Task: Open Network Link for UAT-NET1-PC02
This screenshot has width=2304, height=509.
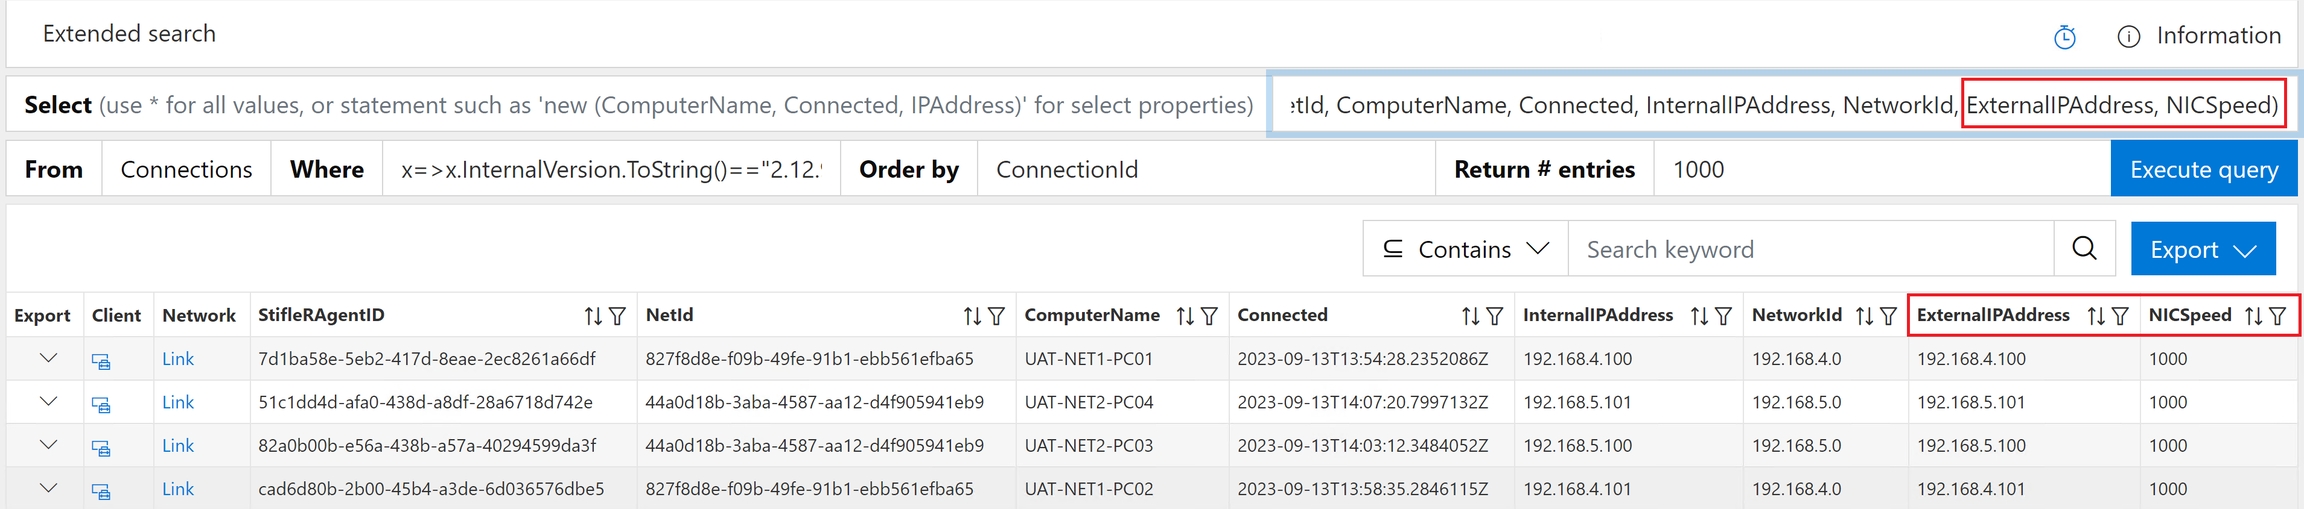Action: 178,489
